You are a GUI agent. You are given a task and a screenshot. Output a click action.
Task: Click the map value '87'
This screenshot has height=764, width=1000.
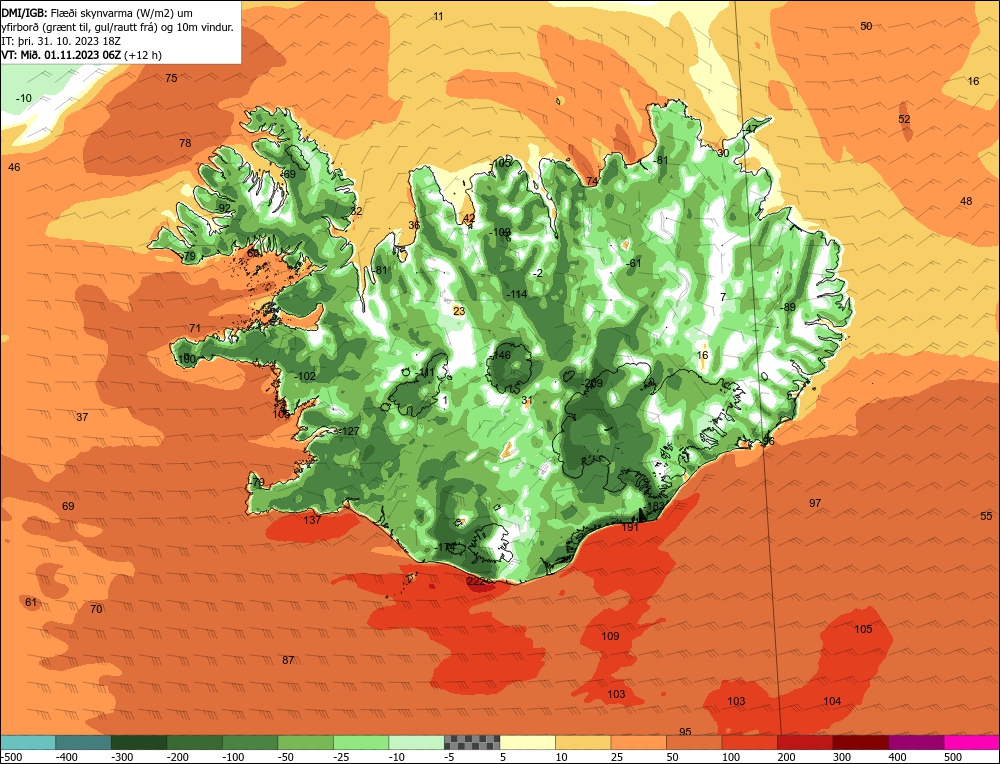288,660
